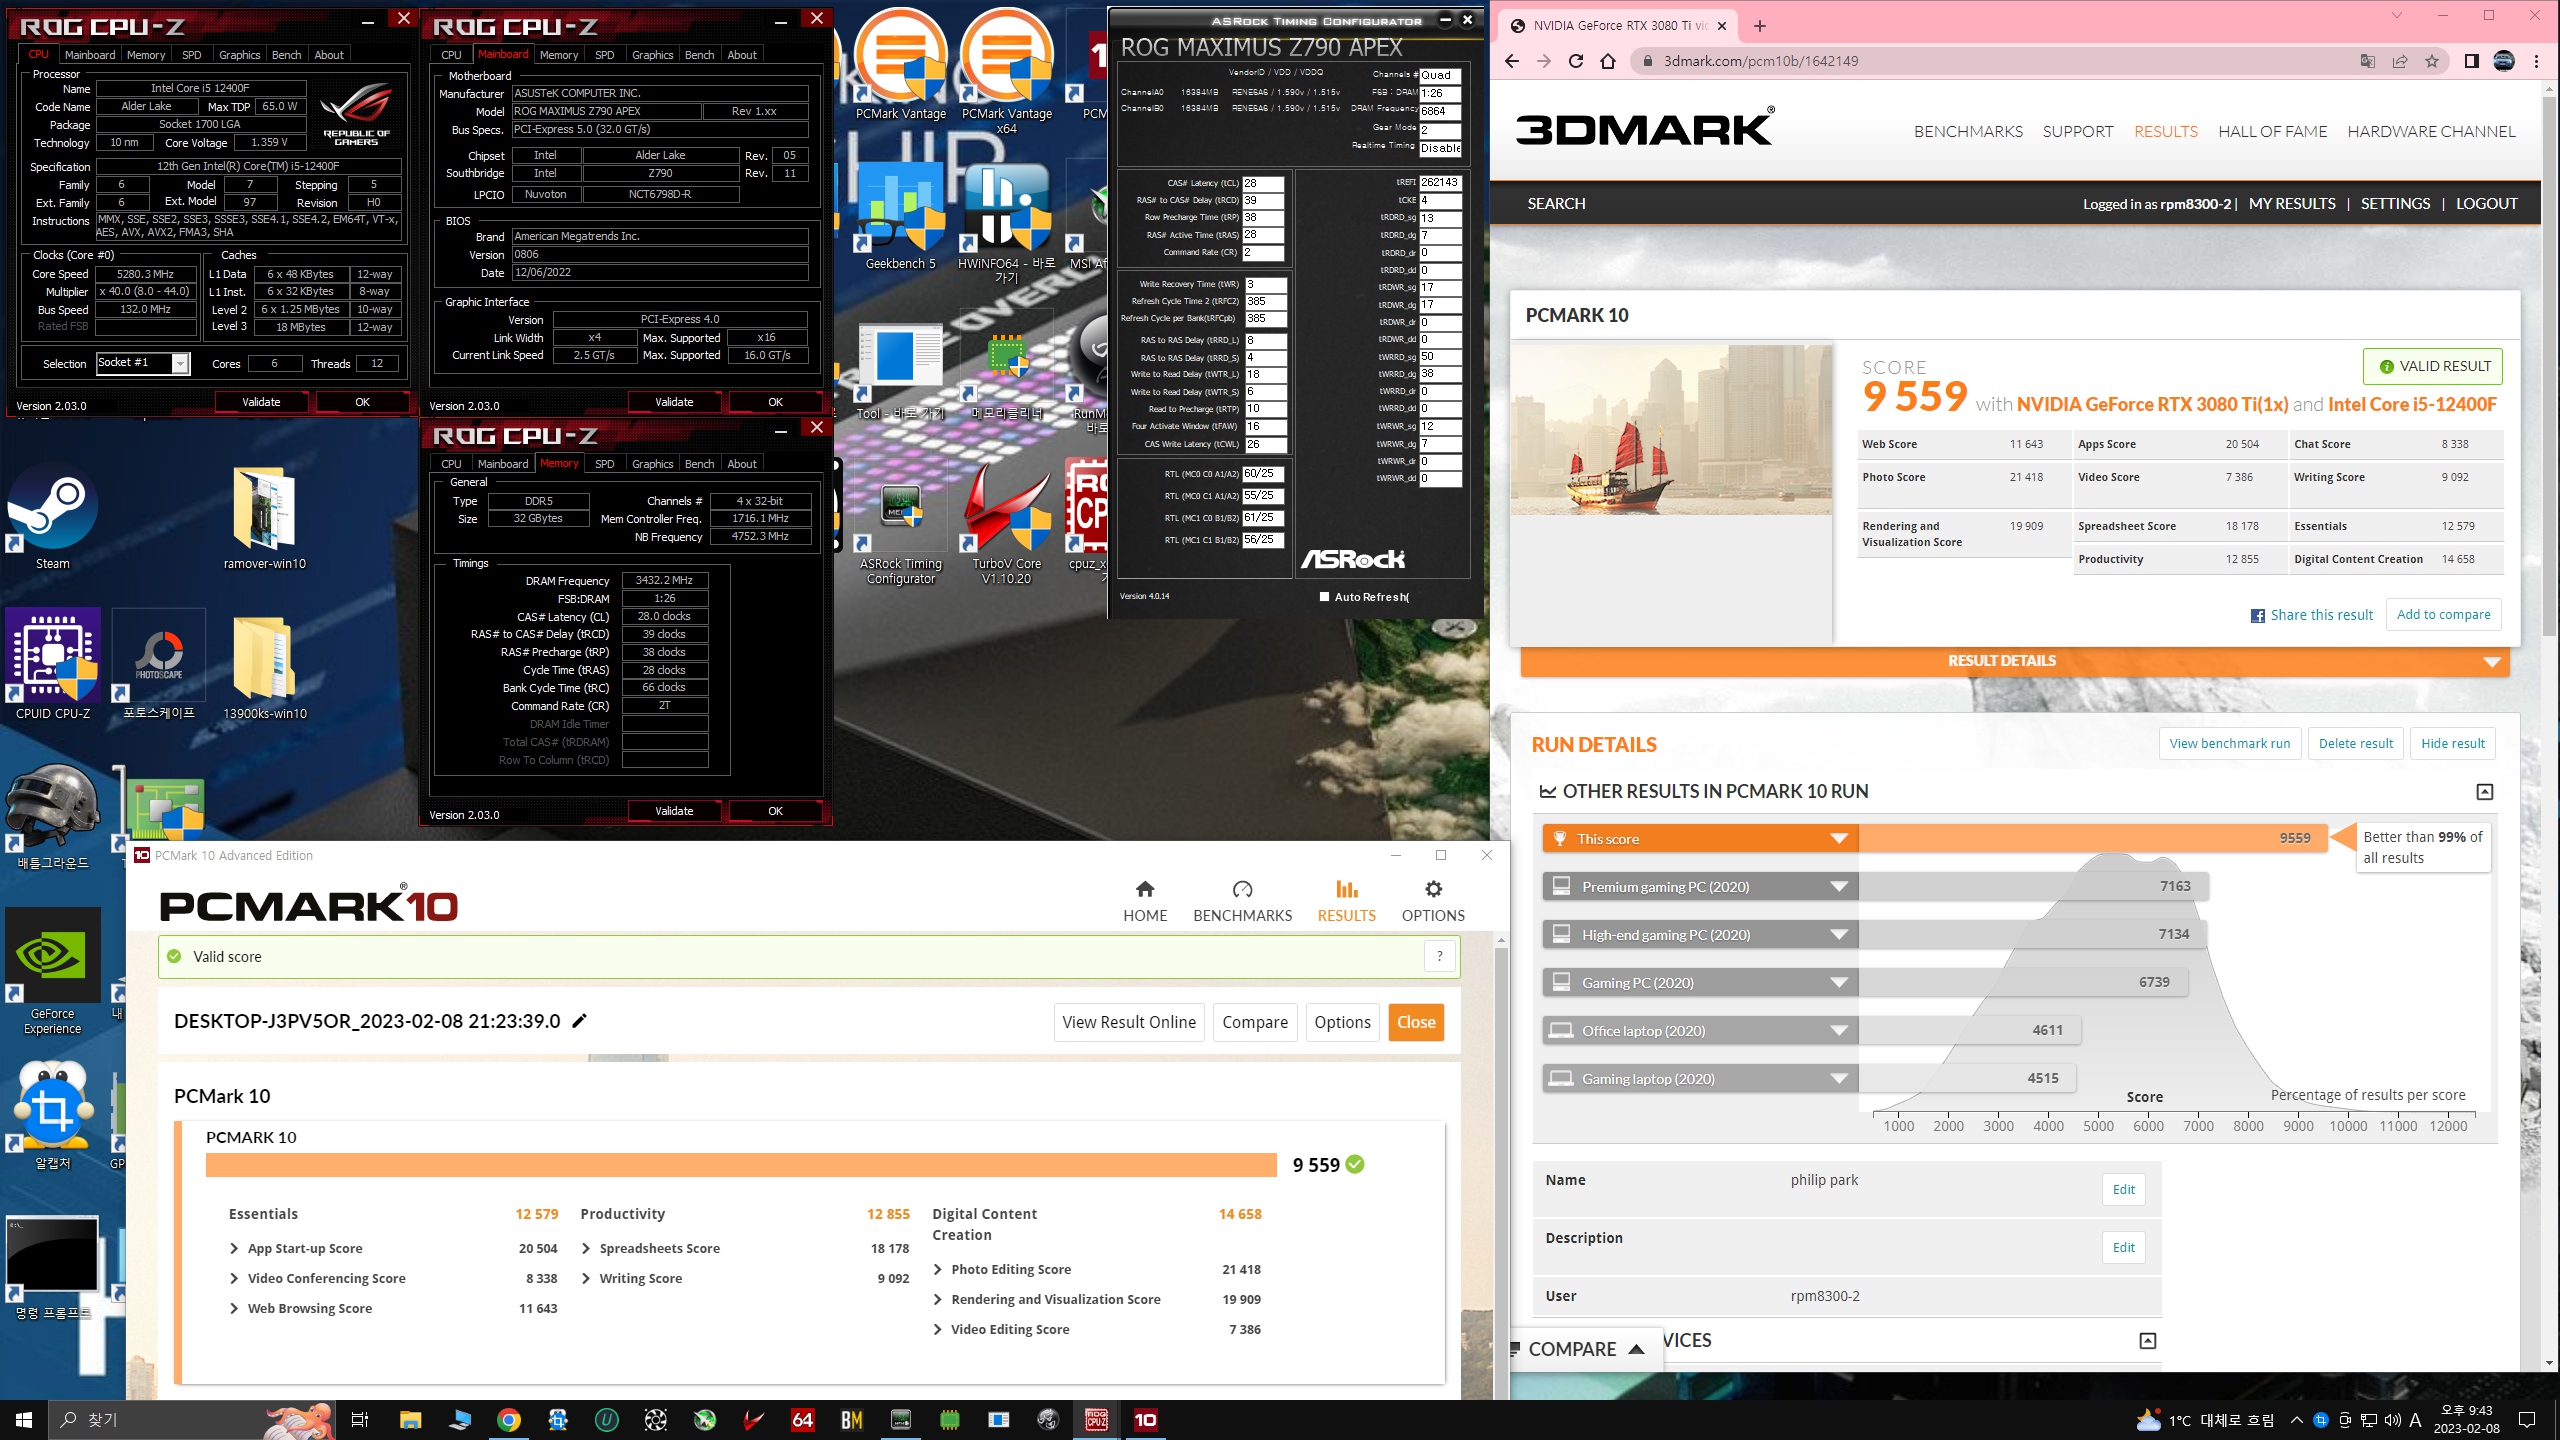The width and height of the screenshot is (2560, 1440).
Task: Open the CPUID CPU-Z desktop icon
Action: tap(53, 665)
